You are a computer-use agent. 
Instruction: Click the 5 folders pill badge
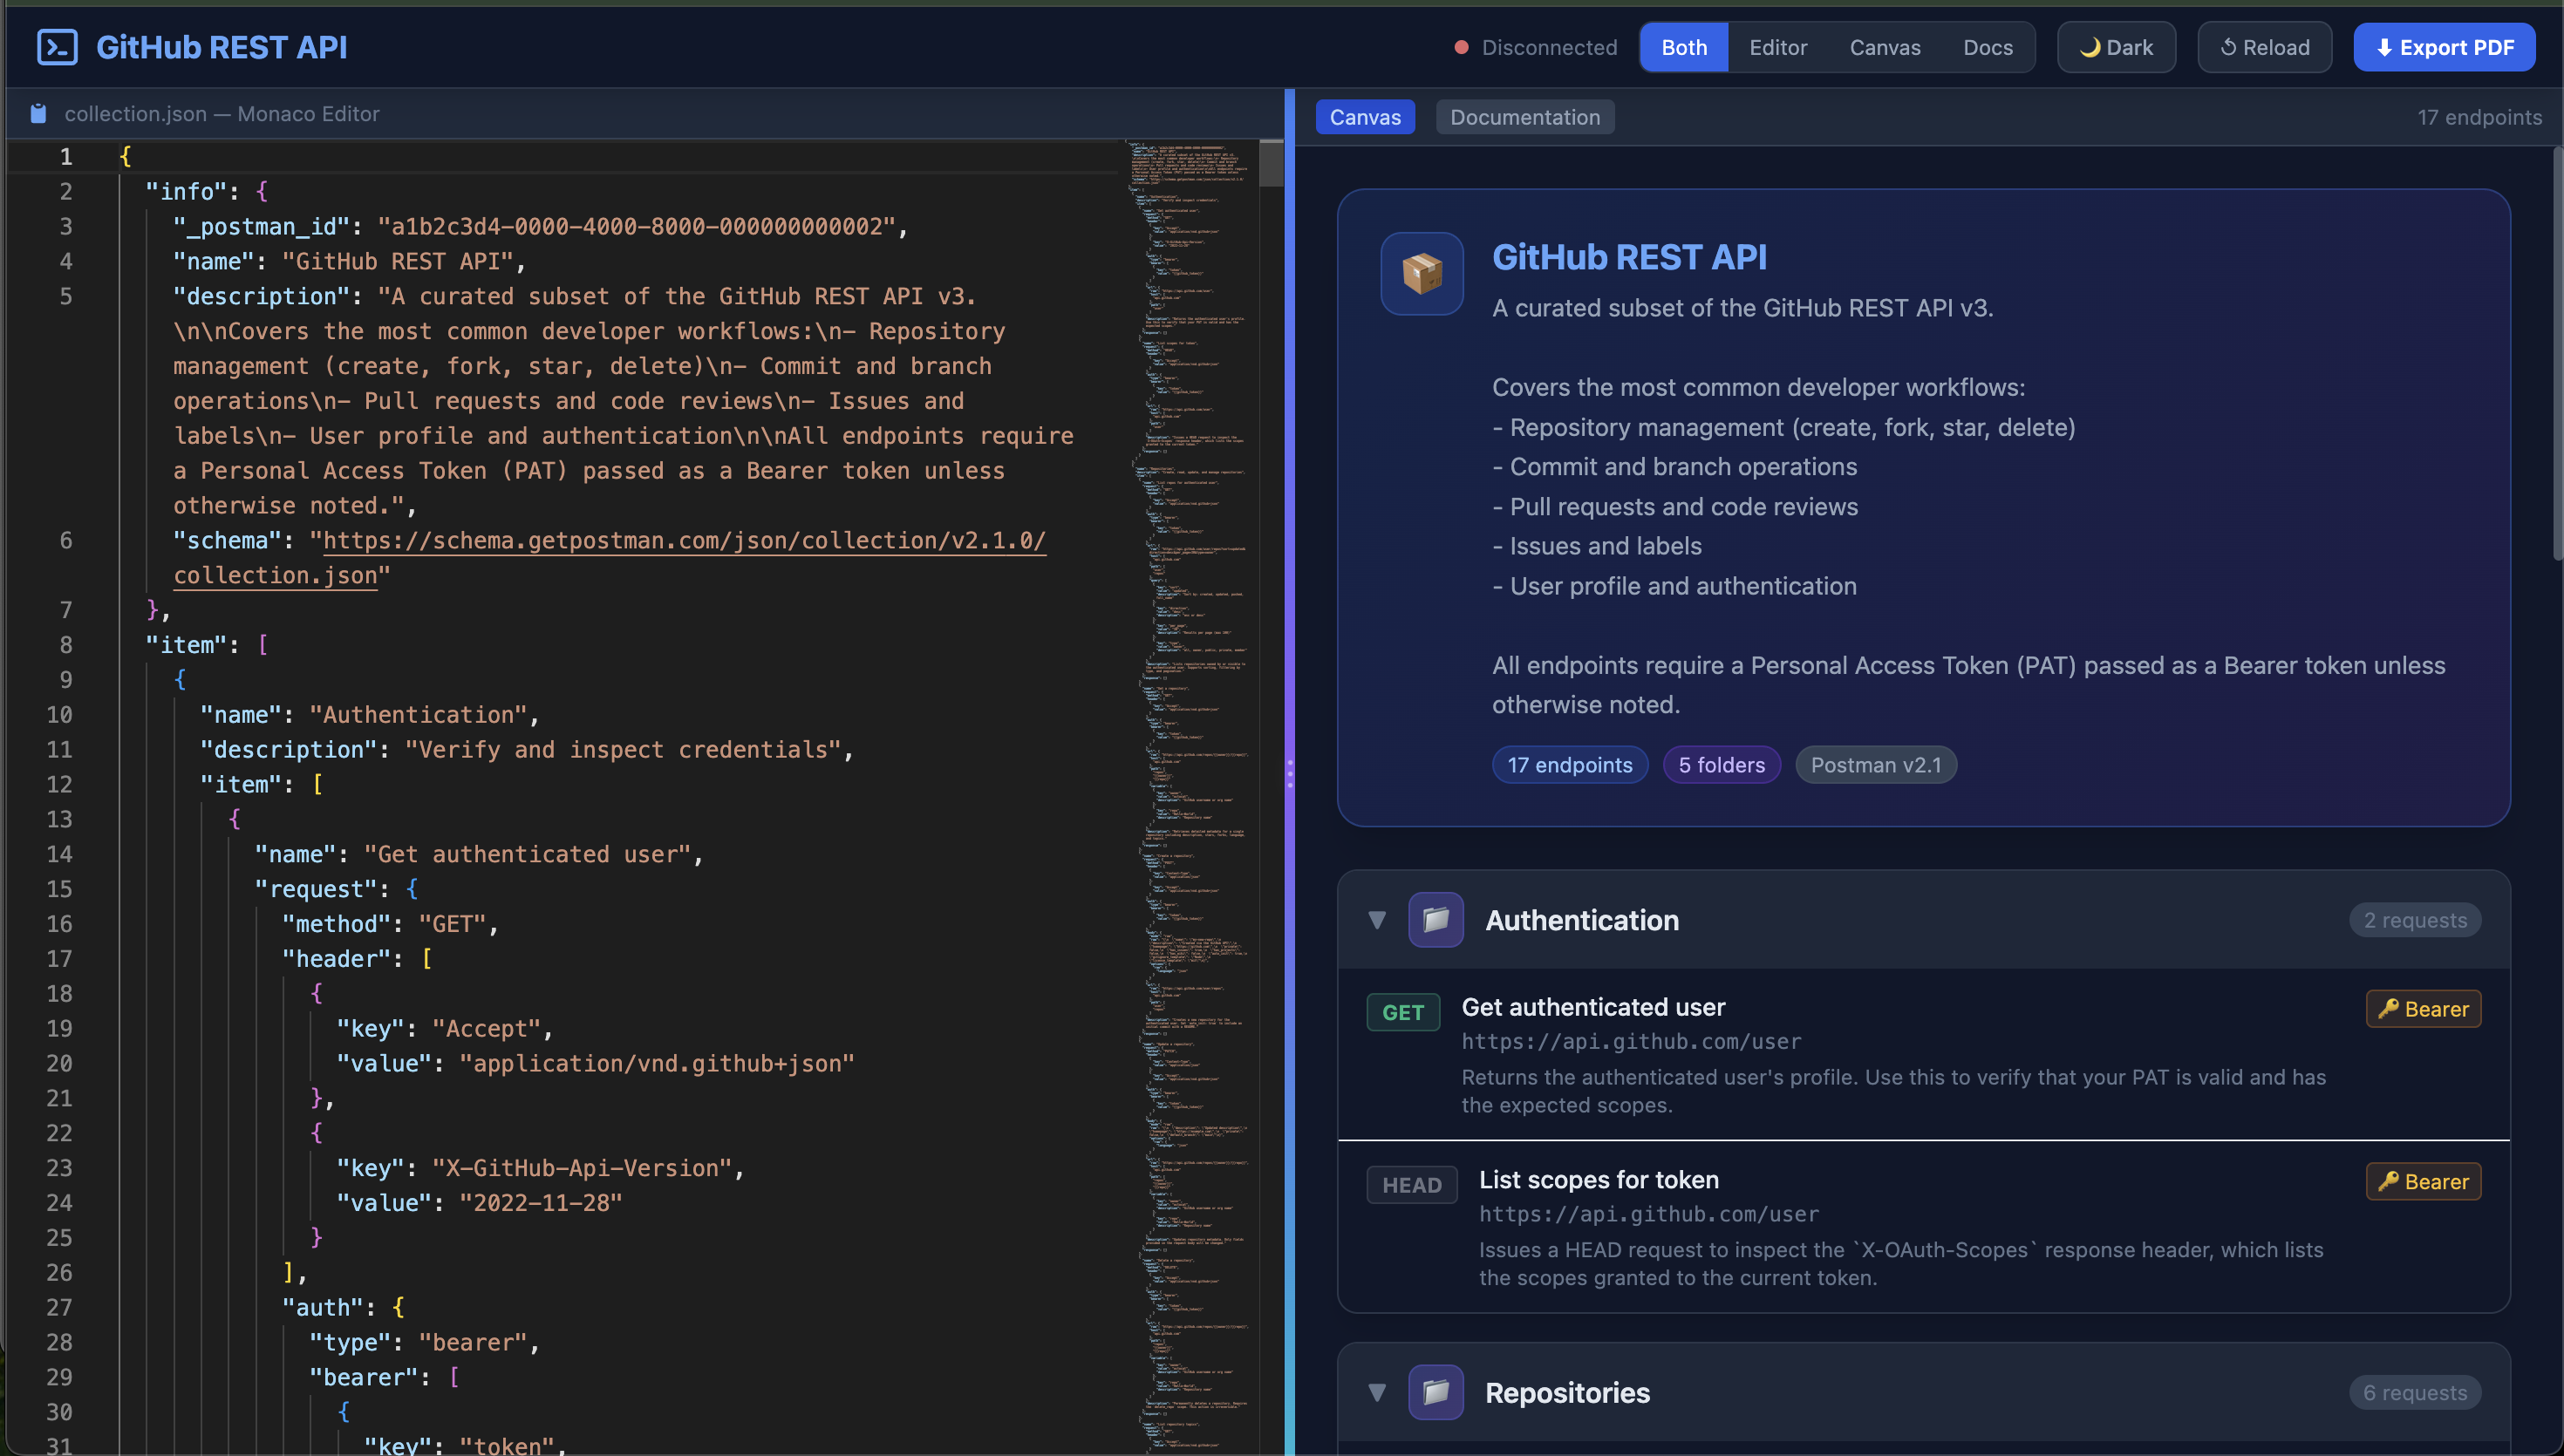click(1721, 765)
